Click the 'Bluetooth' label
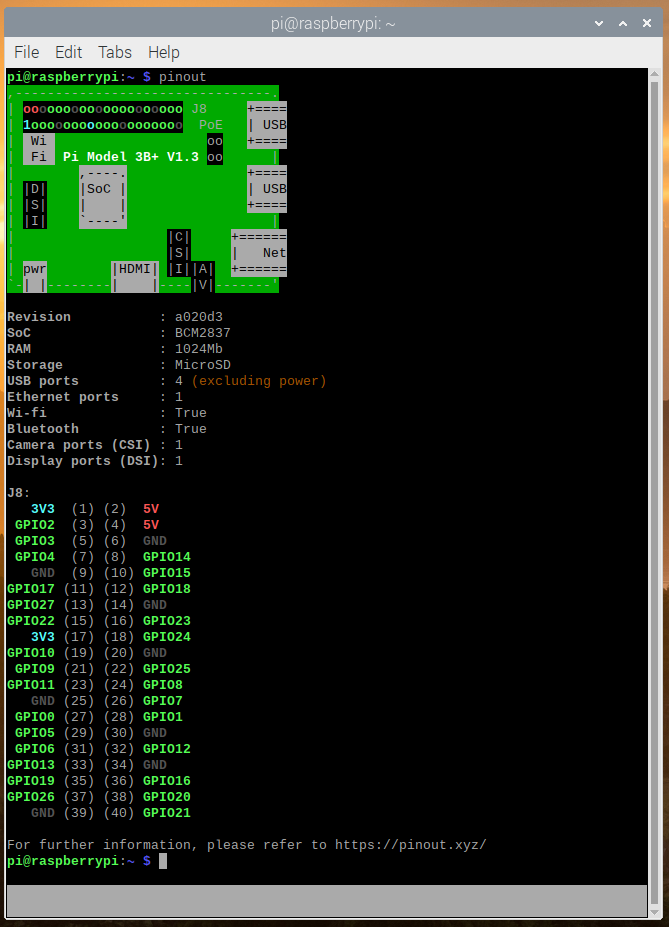Image resolution: width=669 pixels, height=927 pixels. click(x=43, y=429)
